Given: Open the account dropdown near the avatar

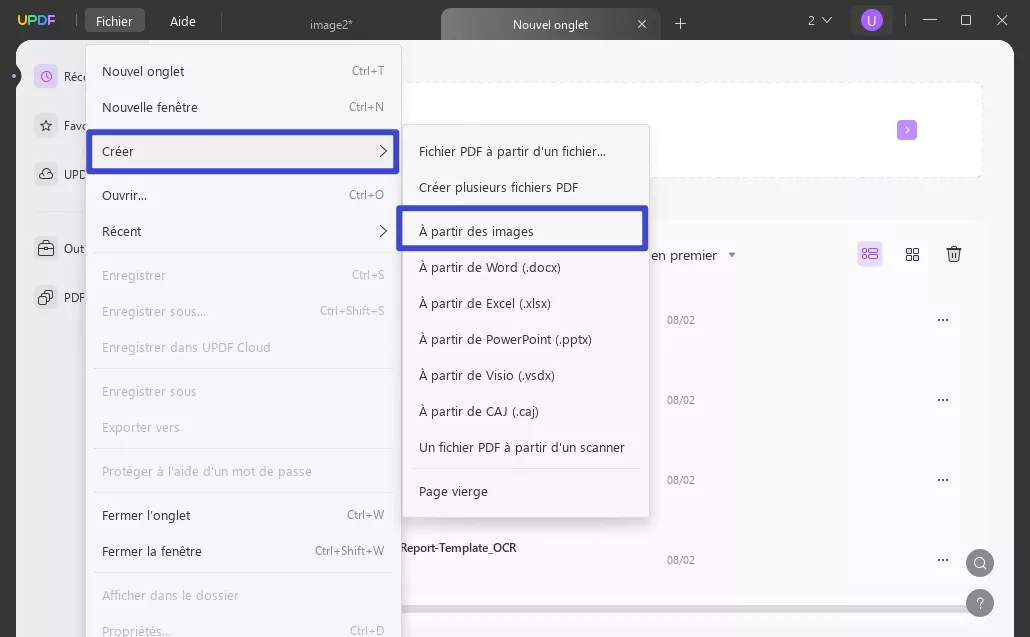Looking at the screenshot, I should [x=817, y=19].
